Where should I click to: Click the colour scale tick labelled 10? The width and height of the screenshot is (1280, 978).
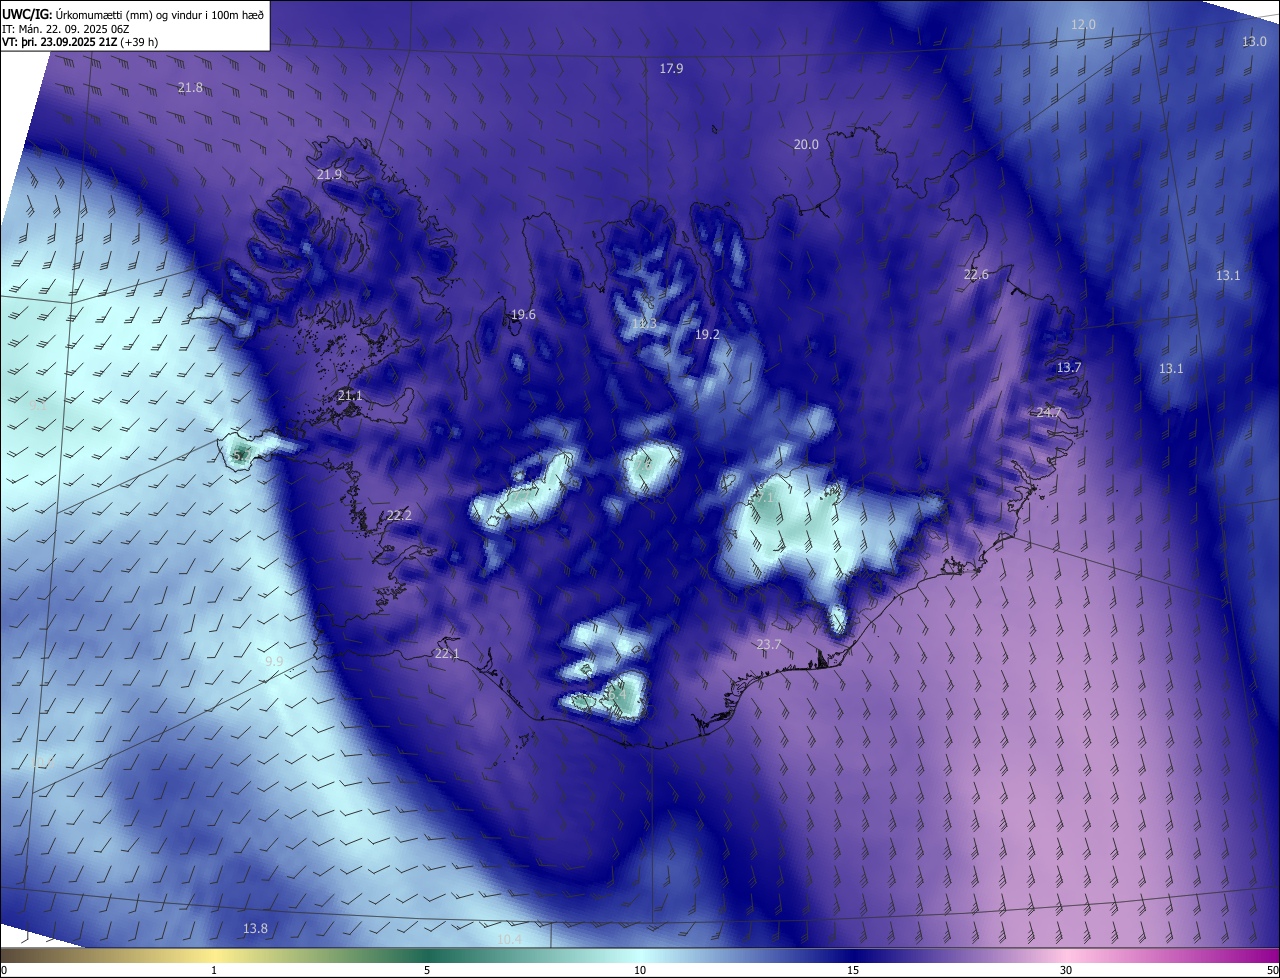click(640, 971)
